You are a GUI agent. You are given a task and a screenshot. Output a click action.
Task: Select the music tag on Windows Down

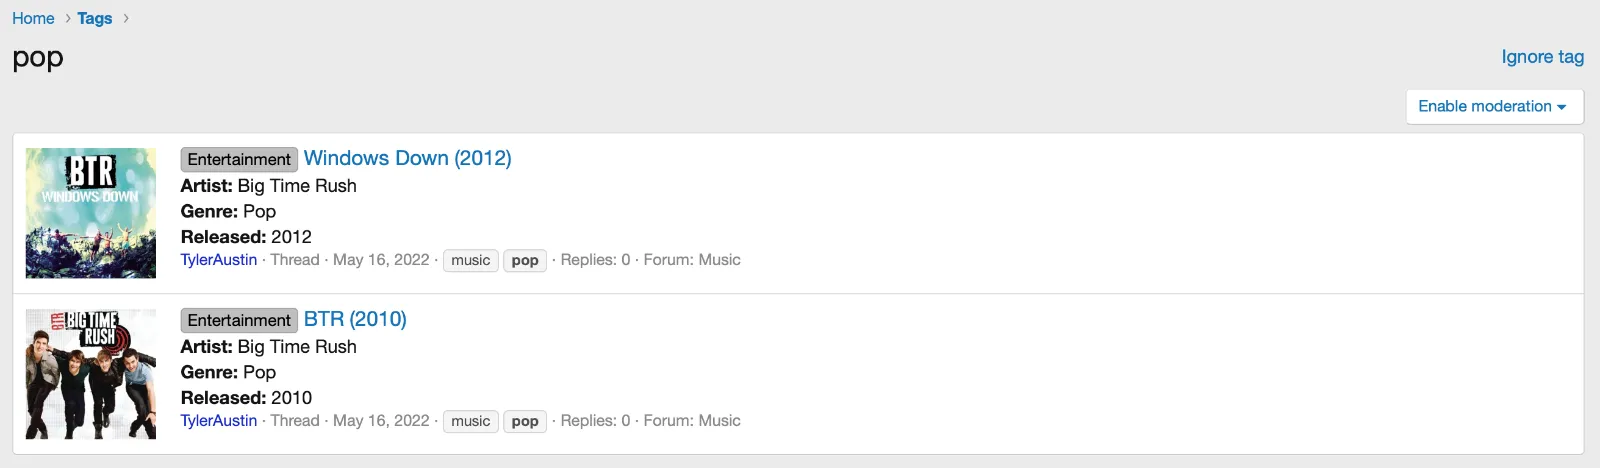[470, 260]
